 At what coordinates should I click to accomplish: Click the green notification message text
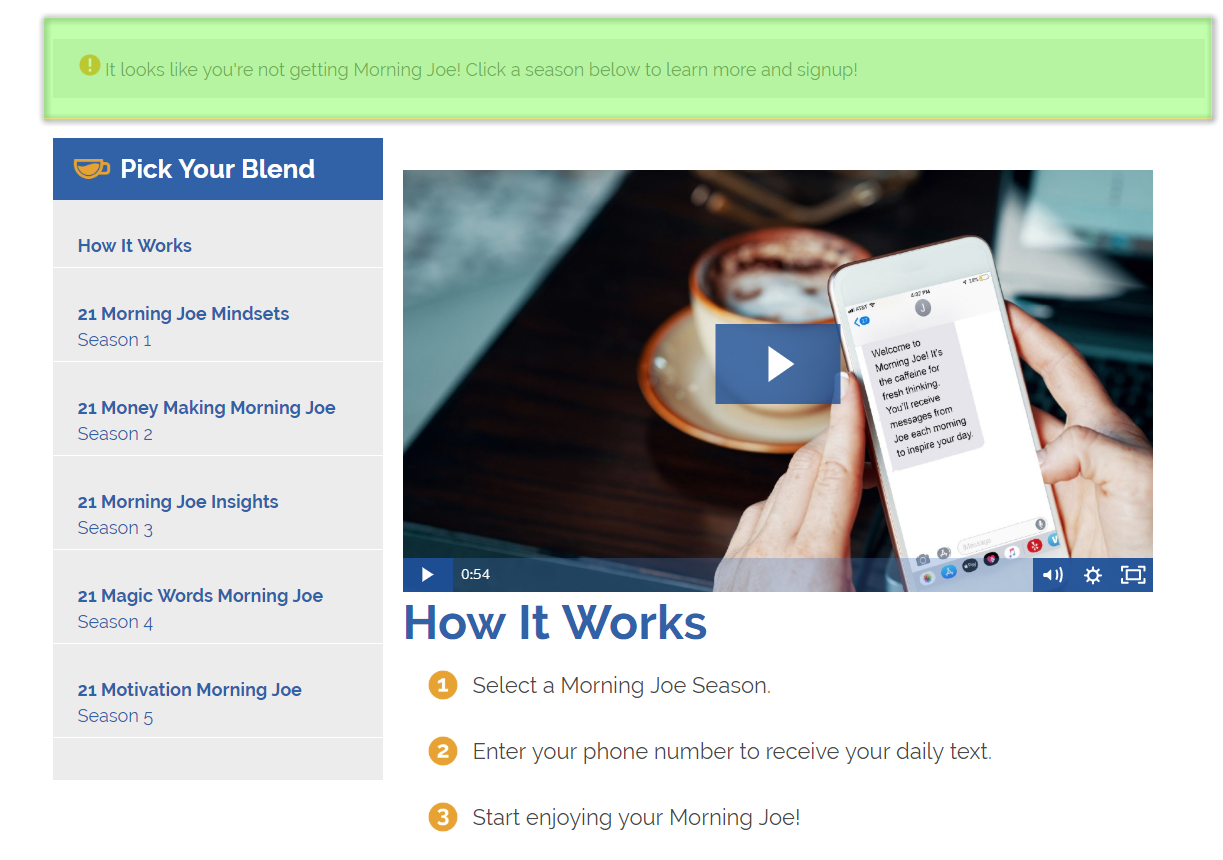[x=481, y=70]
